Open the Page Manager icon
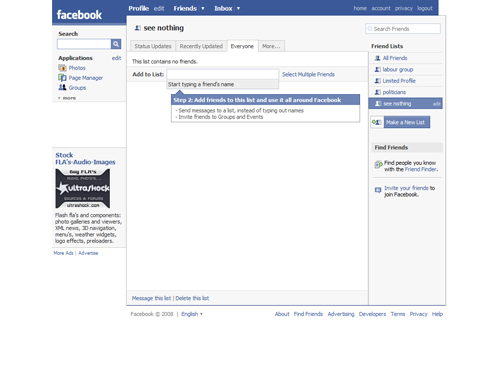This screenshot has width=500, height=375. pos(62,78)
